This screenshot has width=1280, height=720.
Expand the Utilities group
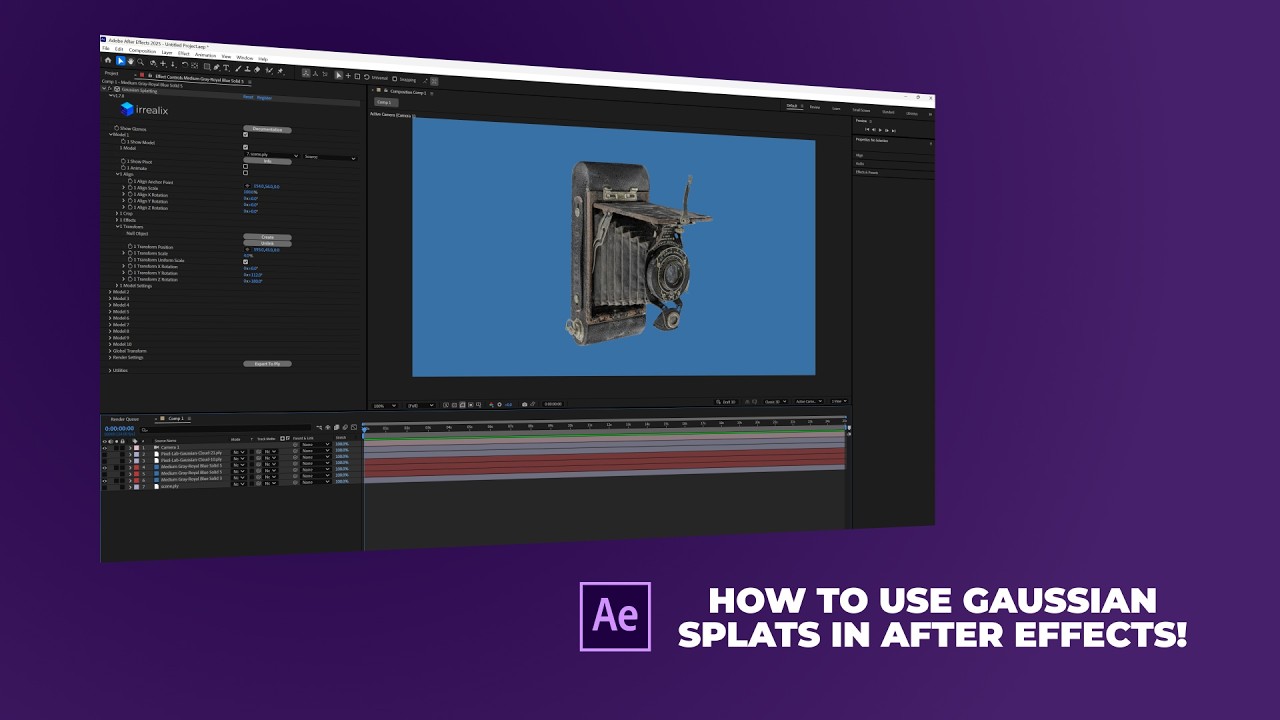[110, 370]
